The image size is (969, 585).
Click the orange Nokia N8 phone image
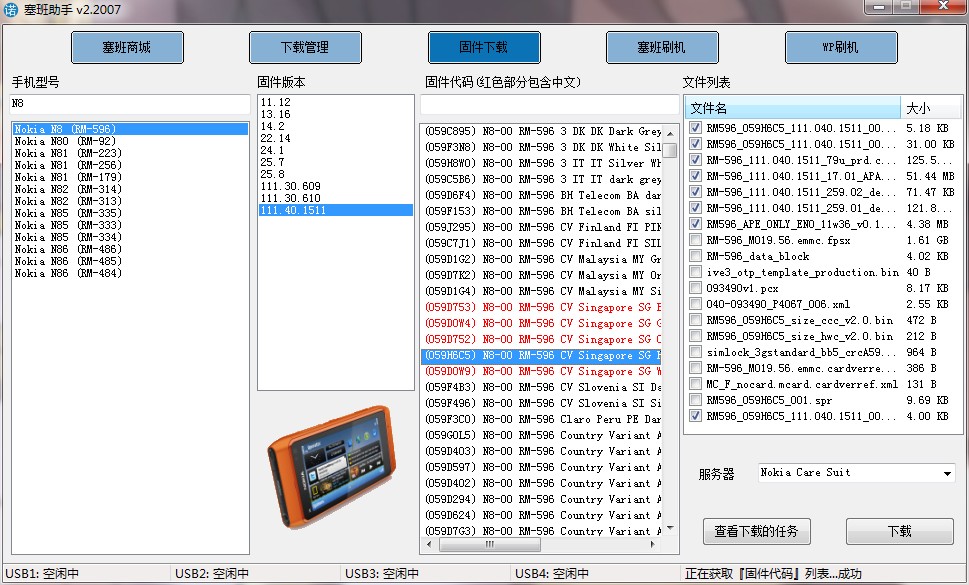[x=331, y=466]
